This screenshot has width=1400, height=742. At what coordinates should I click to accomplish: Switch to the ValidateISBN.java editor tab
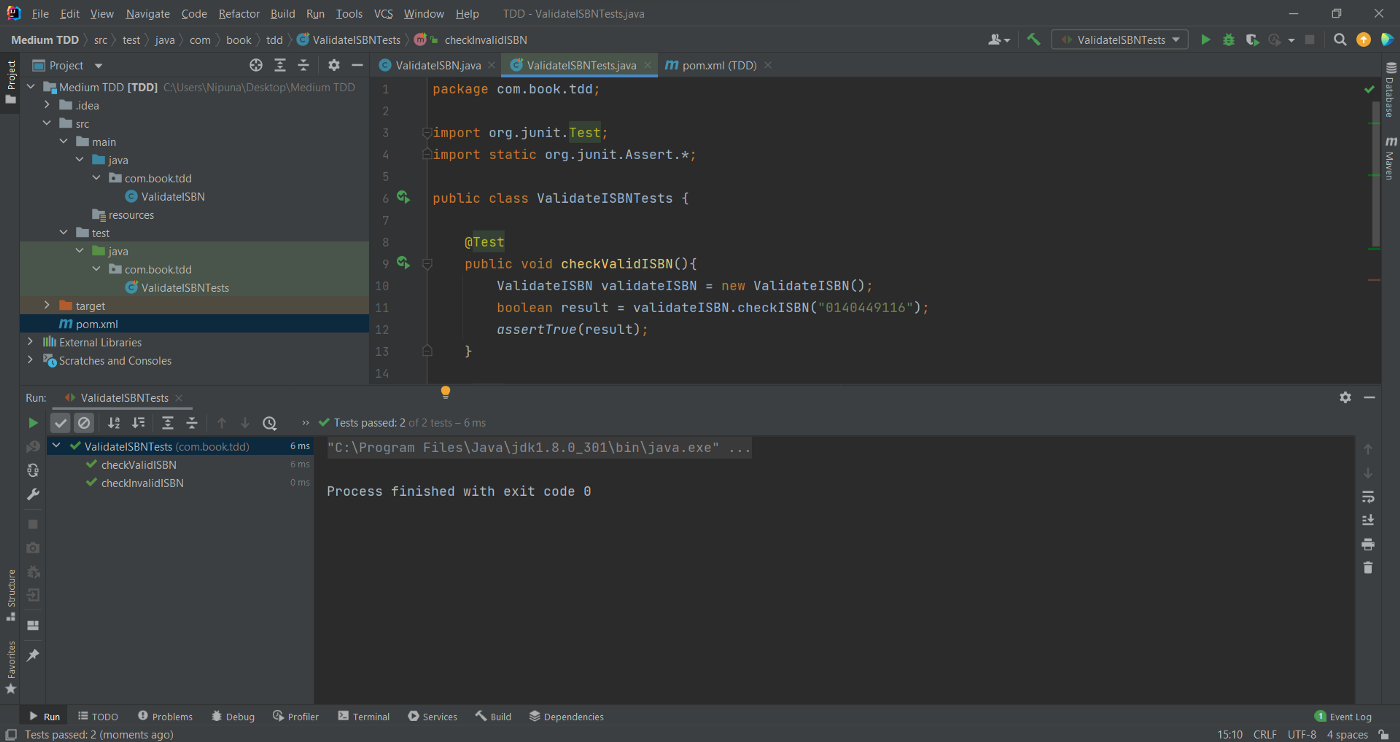pyautogui.click(x=438, y=65)
